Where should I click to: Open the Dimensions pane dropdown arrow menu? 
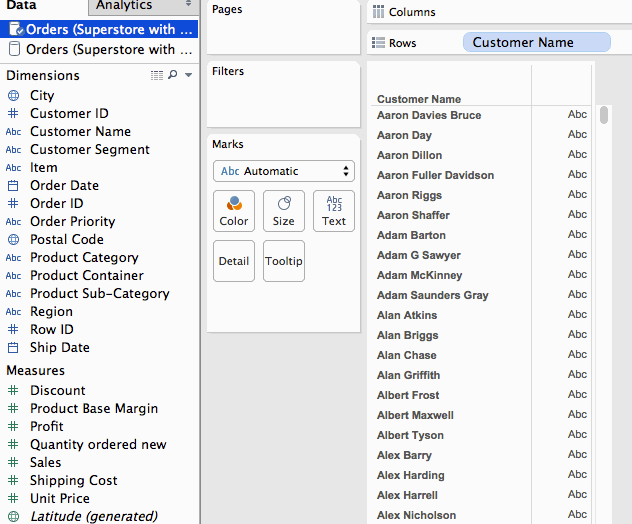click(x=189, y=75)
